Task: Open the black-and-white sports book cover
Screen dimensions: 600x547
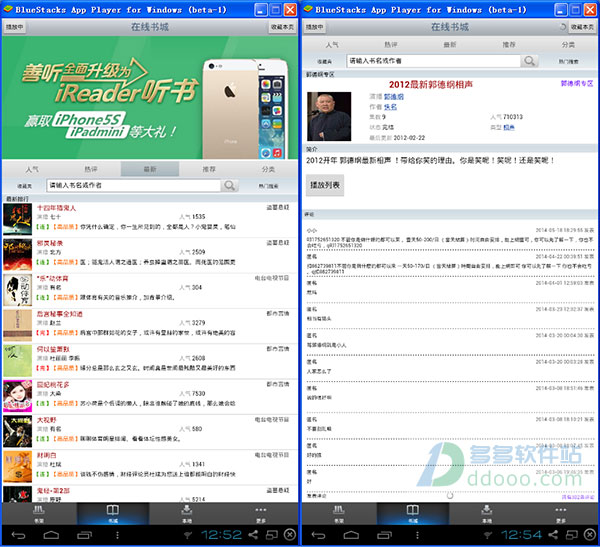Action: click(x=18, y=290)
